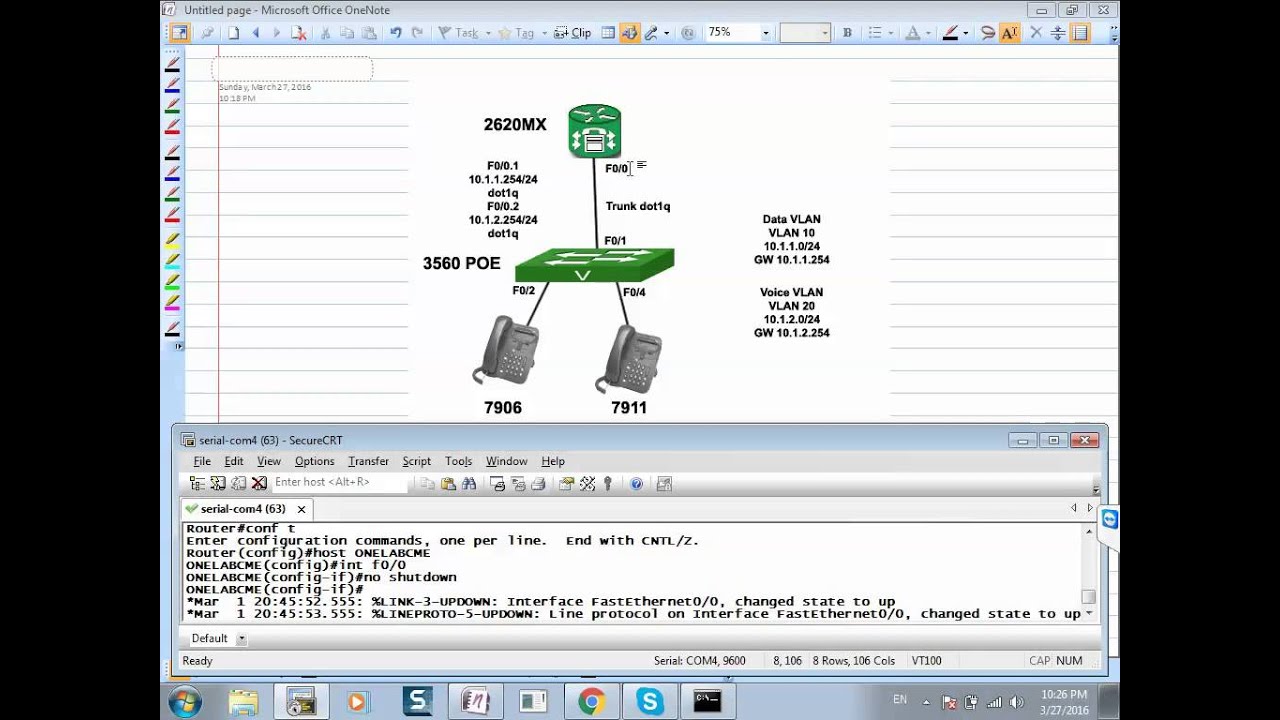The width and height of the screenshot is (1280, 720).
Task: Click Print Screen icon in SecureCRT toolbar
Action: coord(498,483)
